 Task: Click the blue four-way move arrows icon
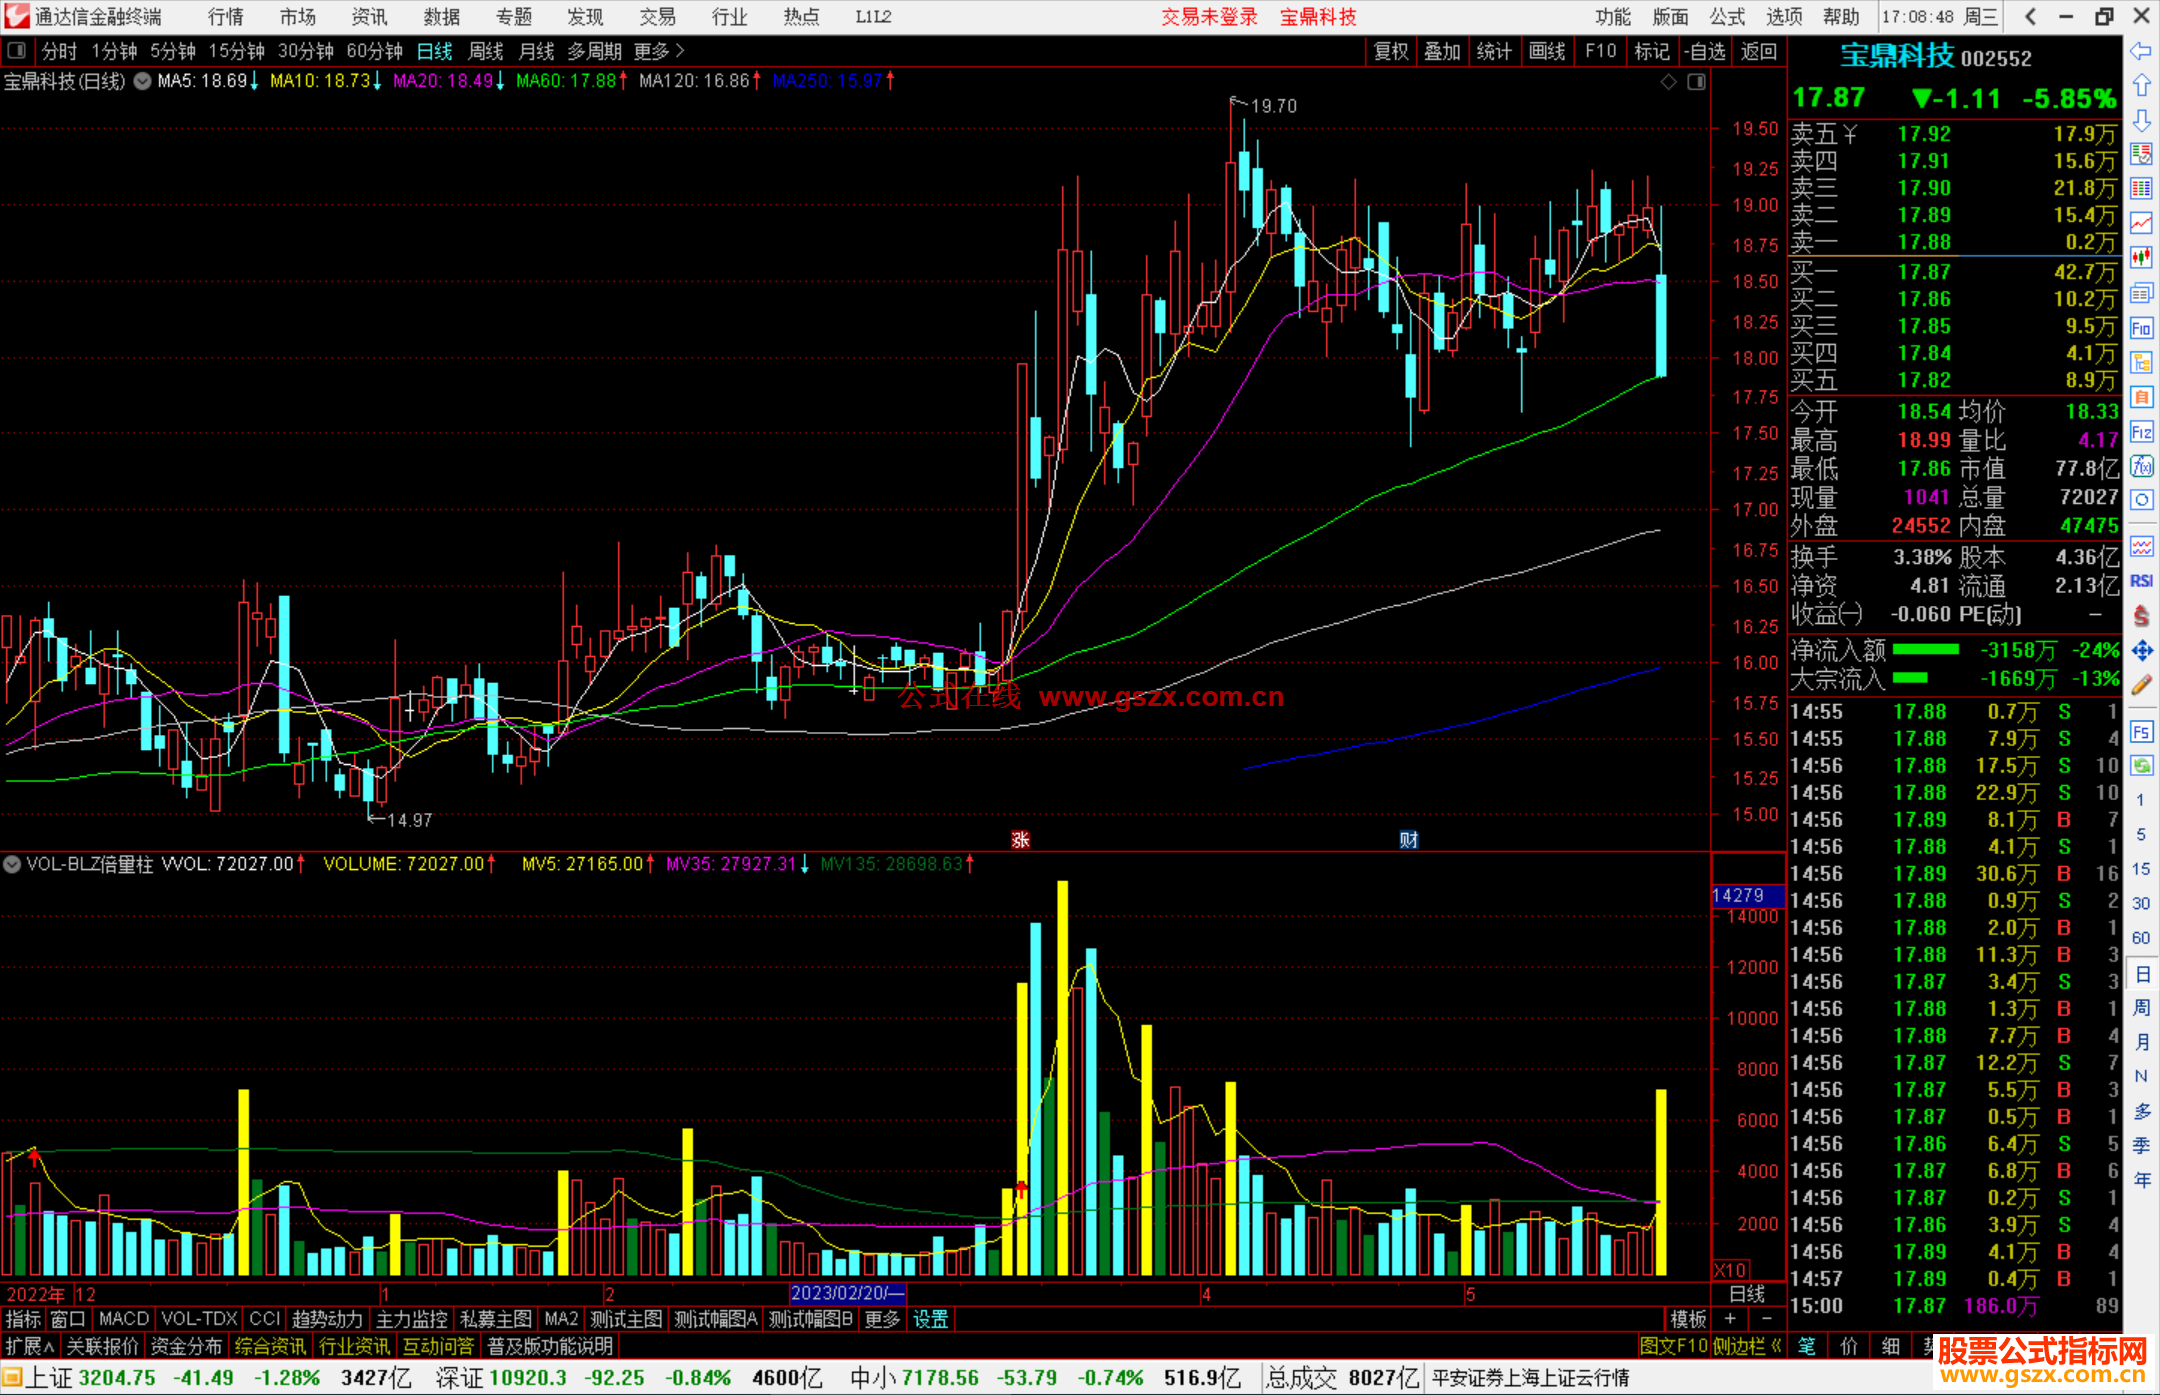(x=2141, y=651)
